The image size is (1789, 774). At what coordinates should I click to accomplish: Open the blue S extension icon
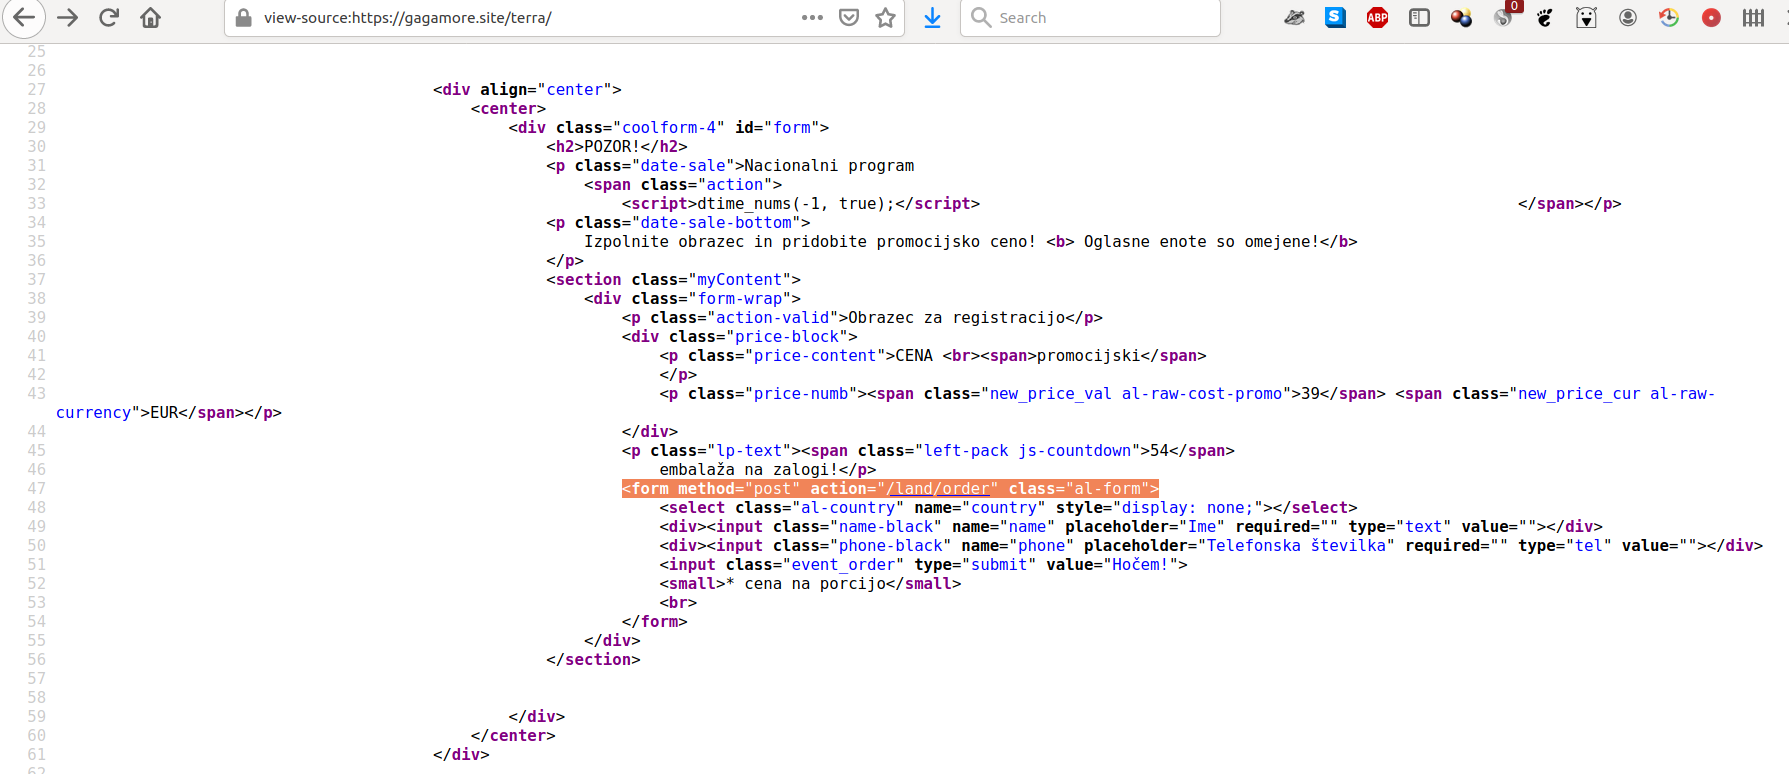click(x=1335, y=17)
